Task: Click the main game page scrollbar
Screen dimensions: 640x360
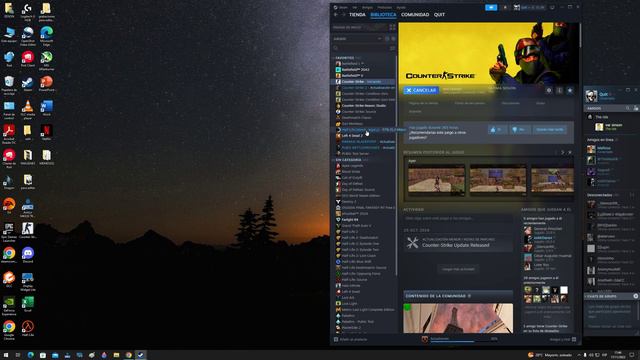Action: [580, 35]
